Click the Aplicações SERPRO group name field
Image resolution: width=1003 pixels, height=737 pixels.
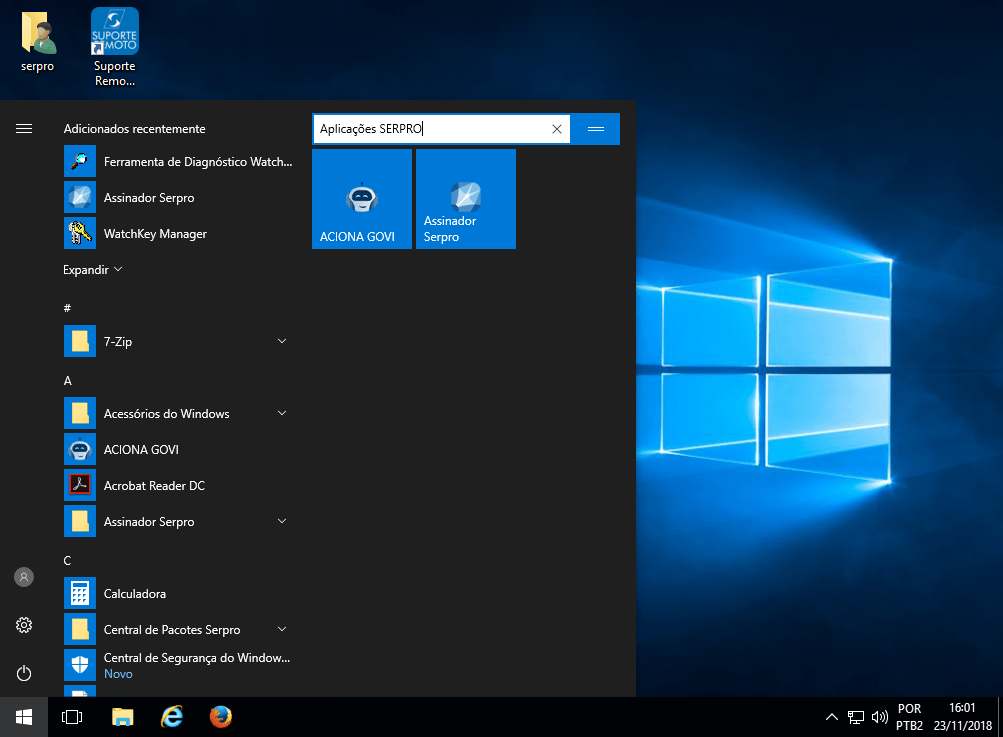[430, 129]
